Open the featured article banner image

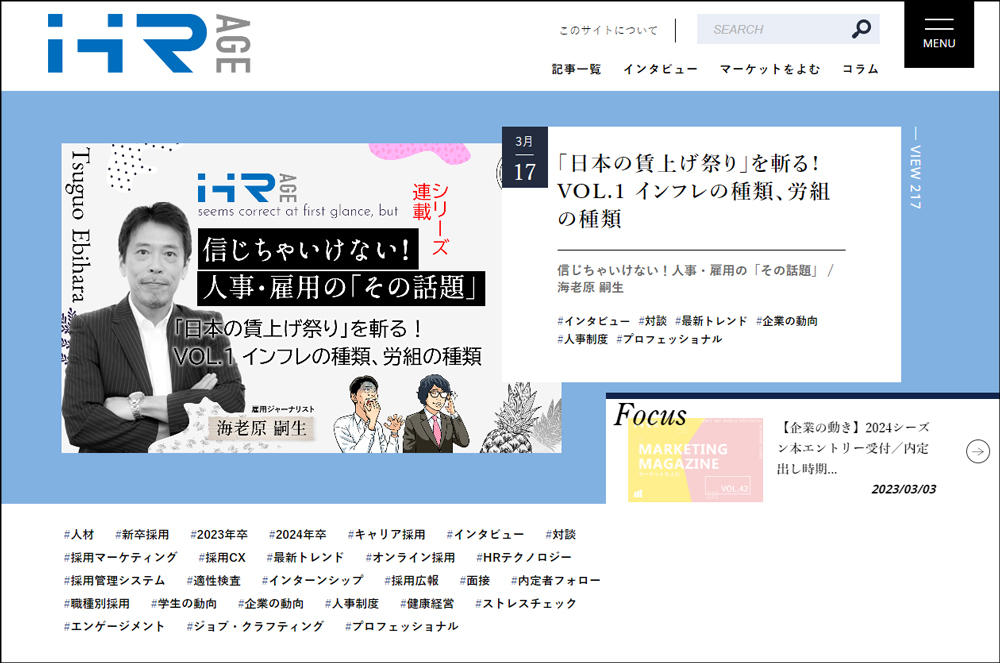[311, 298]
